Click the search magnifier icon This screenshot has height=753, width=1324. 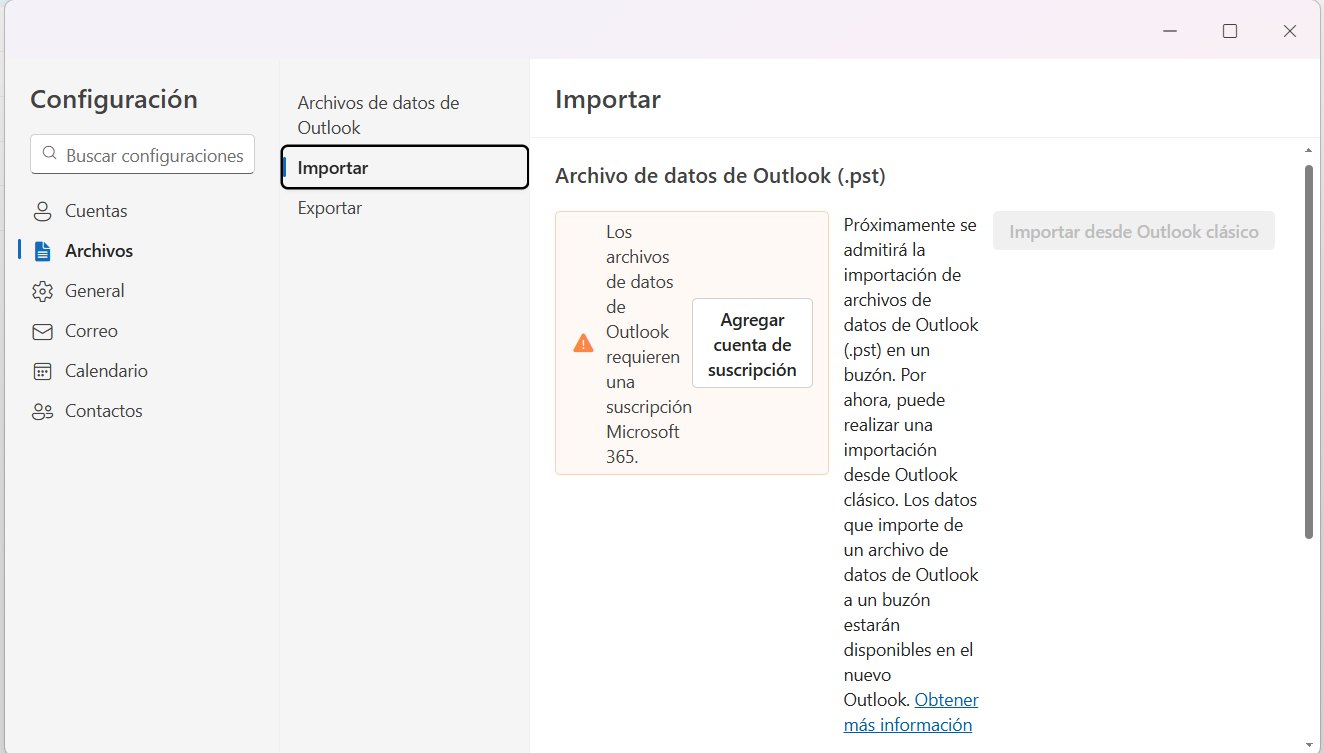click(50, 154)
